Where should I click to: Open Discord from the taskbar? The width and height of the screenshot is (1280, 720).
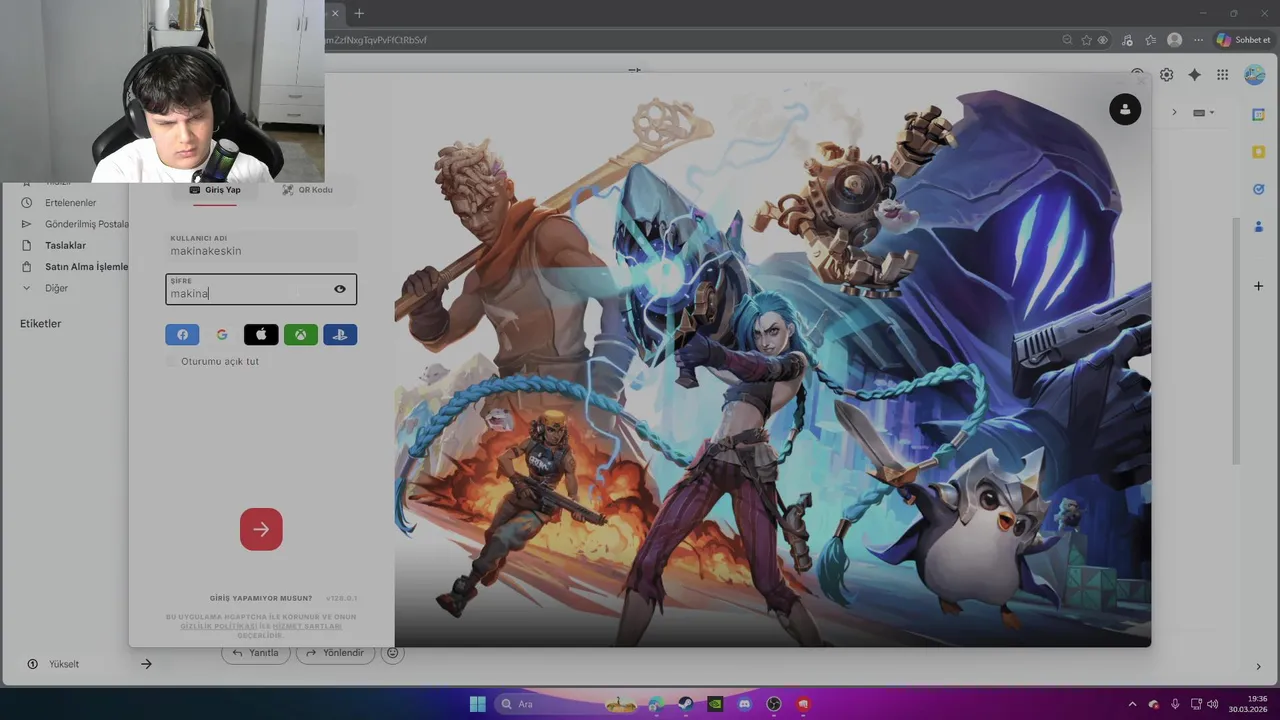pyautogui.click(x=744, y=704)
